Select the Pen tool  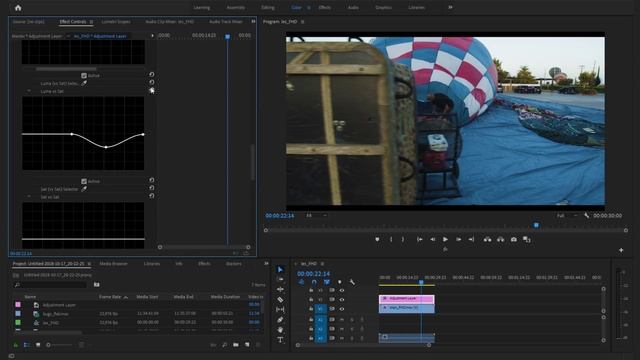[x=280, y=320]
